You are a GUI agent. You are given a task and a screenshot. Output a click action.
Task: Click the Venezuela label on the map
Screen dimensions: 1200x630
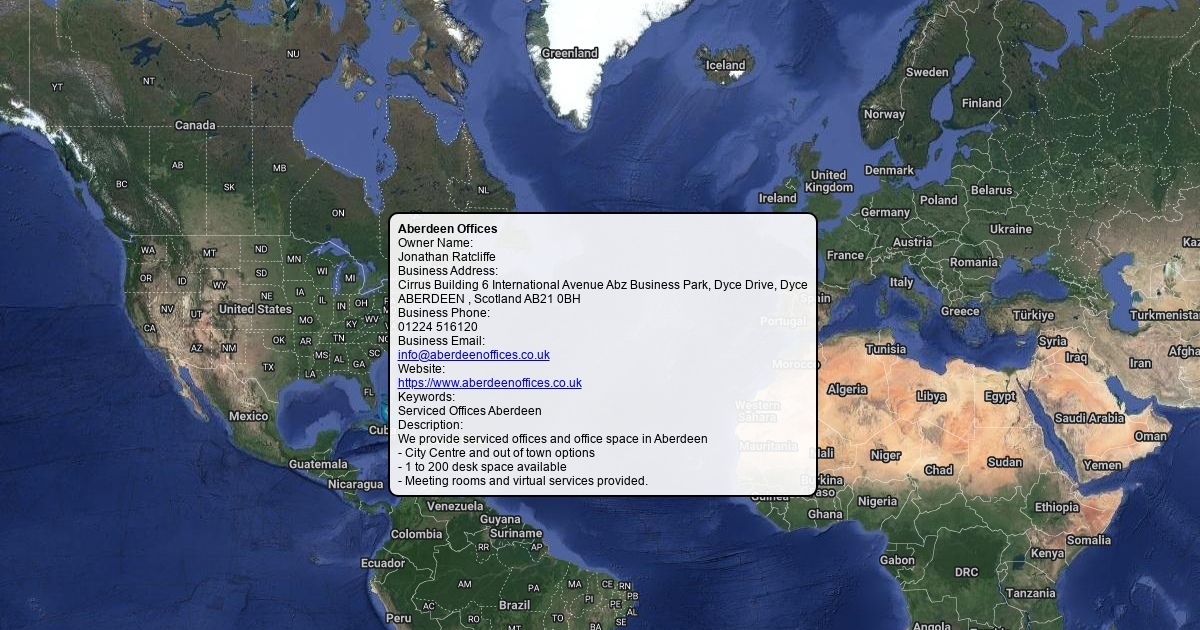pyautogui.click(x=455, y=506)
